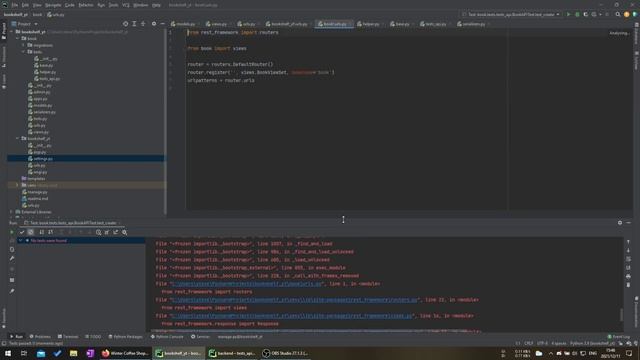Open the File menu
The width and height of the screenshot is (640, 360).
coord(15,5)
